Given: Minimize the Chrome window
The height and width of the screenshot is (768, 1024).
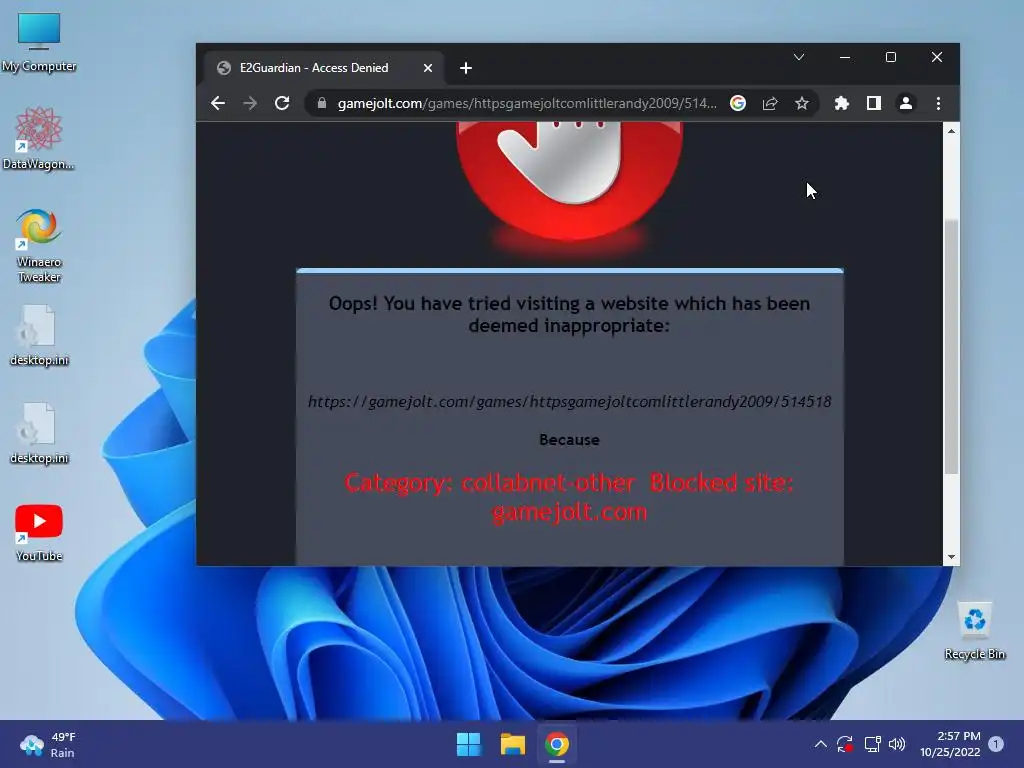Looking at the screenshot, I should (x=845, y=57).
